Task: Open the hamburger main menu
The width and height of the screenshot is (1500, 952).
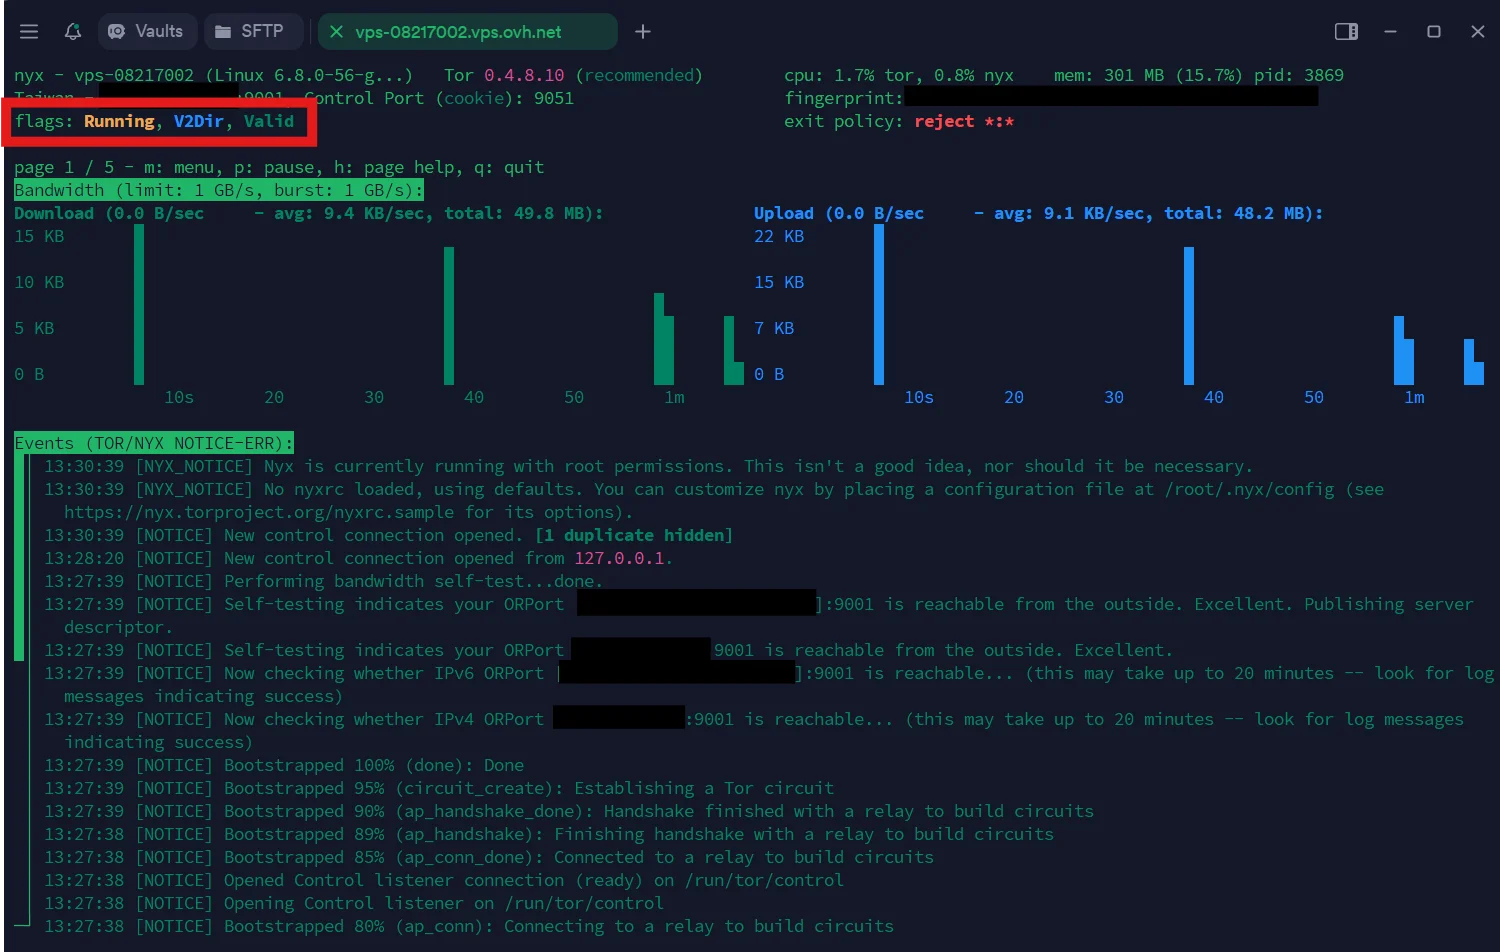Action: point(29,32)
